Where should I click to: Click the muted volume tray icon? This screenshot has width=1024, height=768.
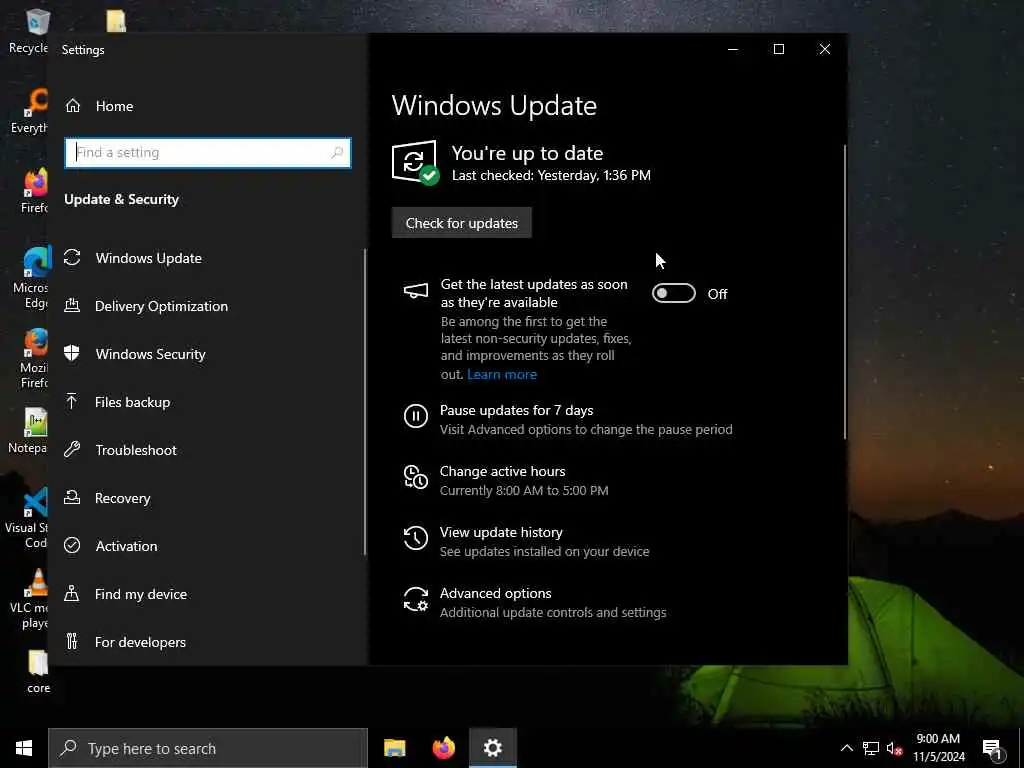tap(894, 749)
